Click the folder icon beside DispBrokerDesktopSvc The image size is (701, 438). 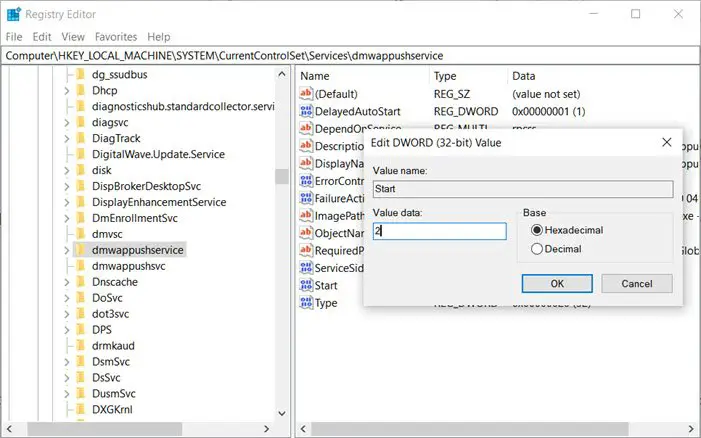(80, 186)
